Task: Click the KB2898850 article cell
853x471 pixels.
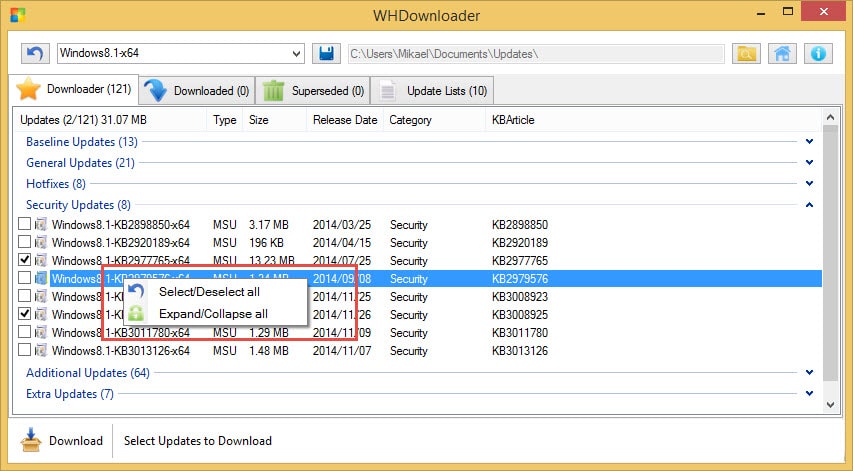Action: (520, 225)
